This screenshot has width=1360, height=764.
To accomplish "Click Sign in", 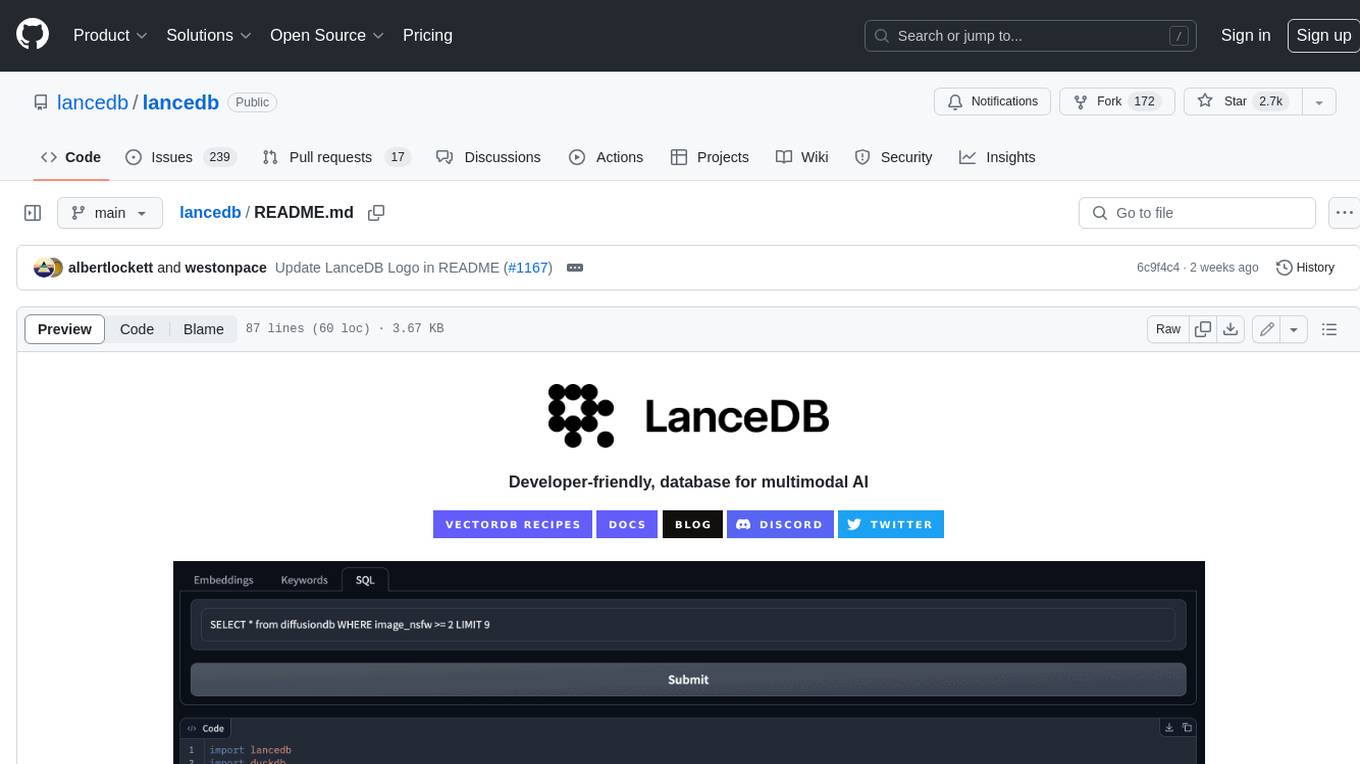I will [x=1245, y=35].
